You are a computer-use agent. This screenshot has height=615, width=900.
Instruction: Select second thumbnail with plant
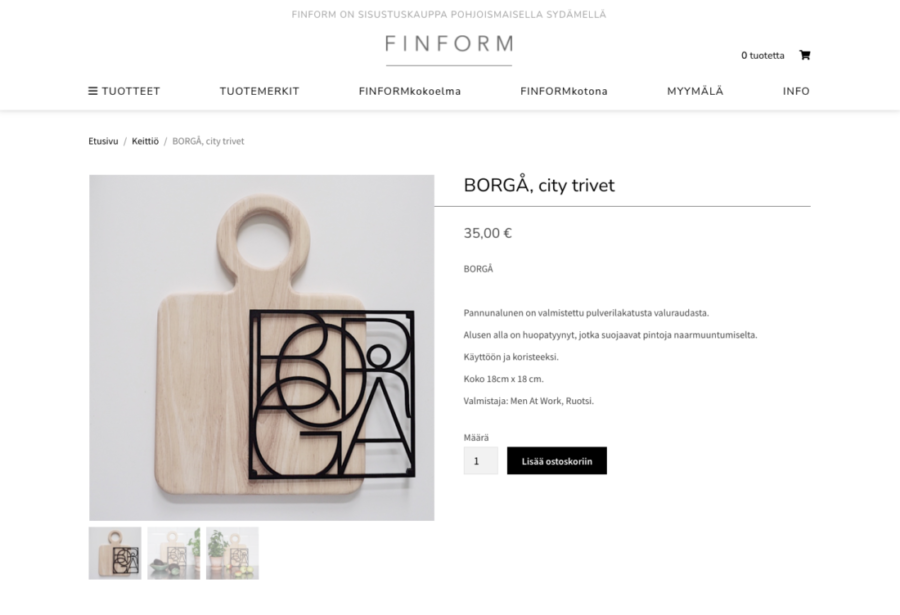(x=174, y=553)
